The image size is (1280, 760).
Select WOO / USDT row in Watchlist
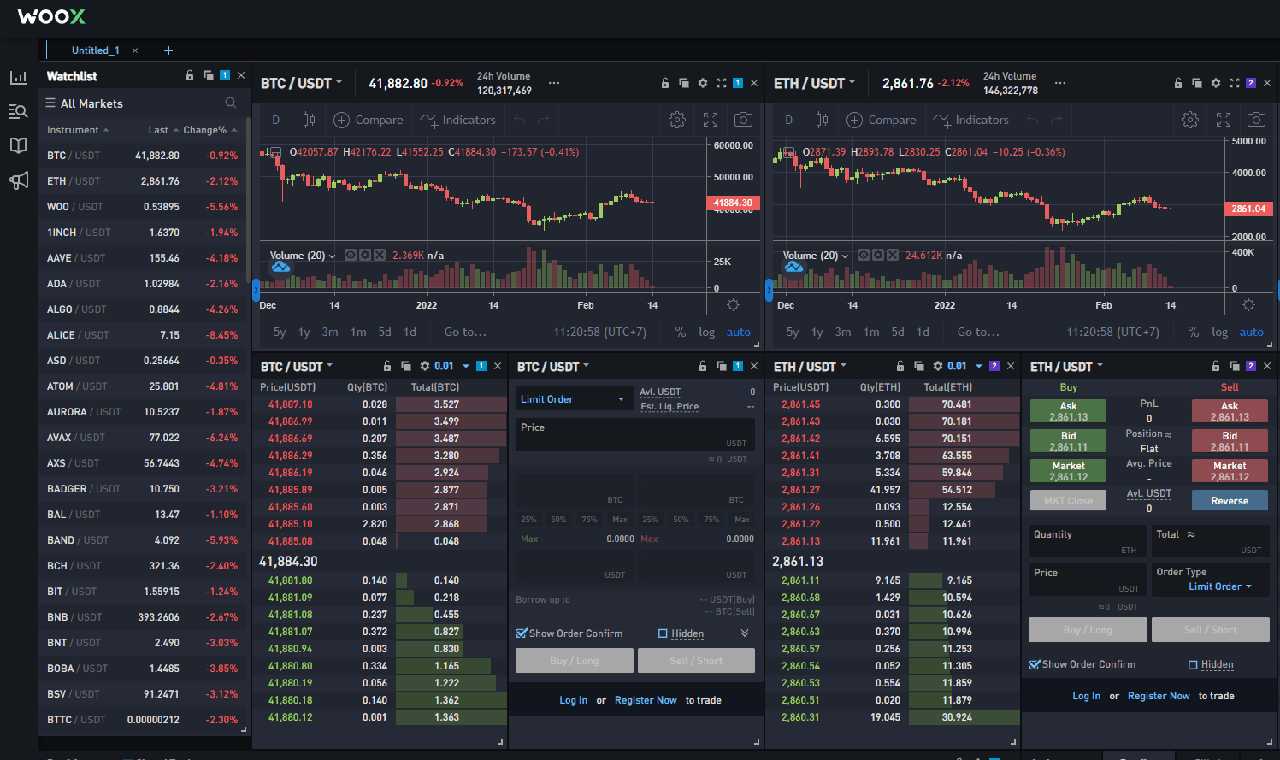coord(141,207)
